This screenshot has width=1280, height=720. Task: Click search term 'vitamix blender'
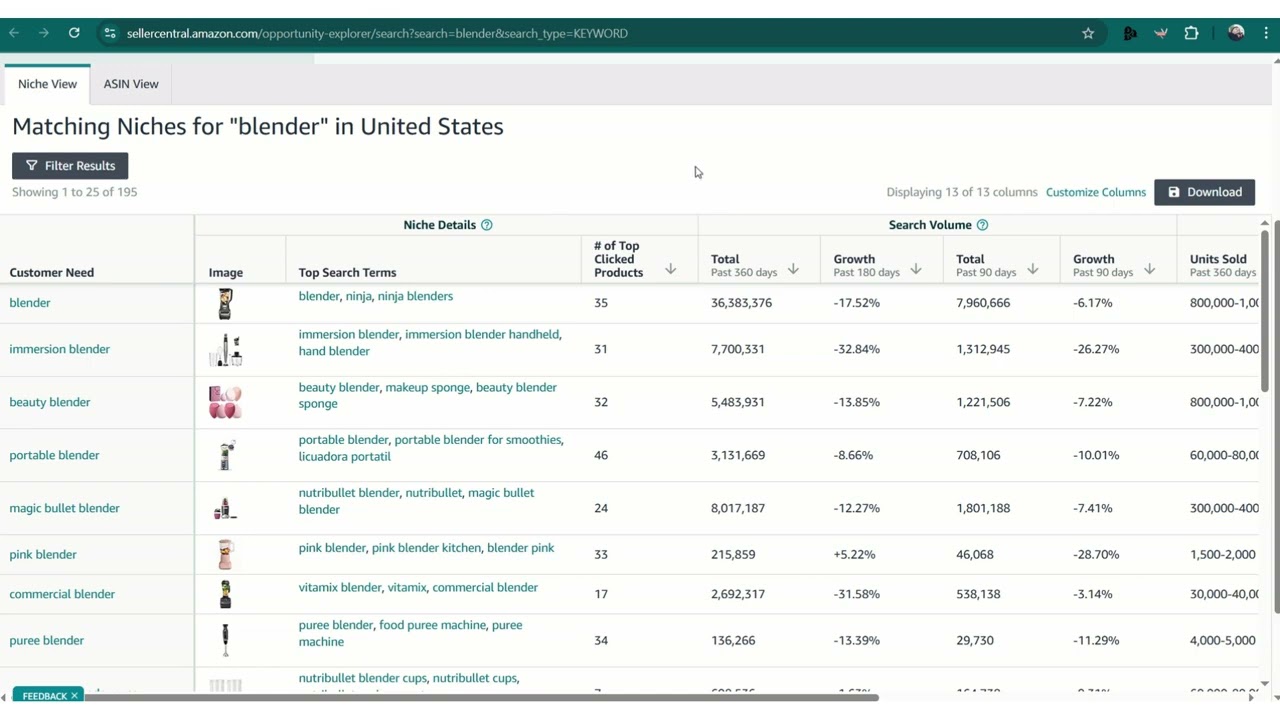click(x=340, y=587)
